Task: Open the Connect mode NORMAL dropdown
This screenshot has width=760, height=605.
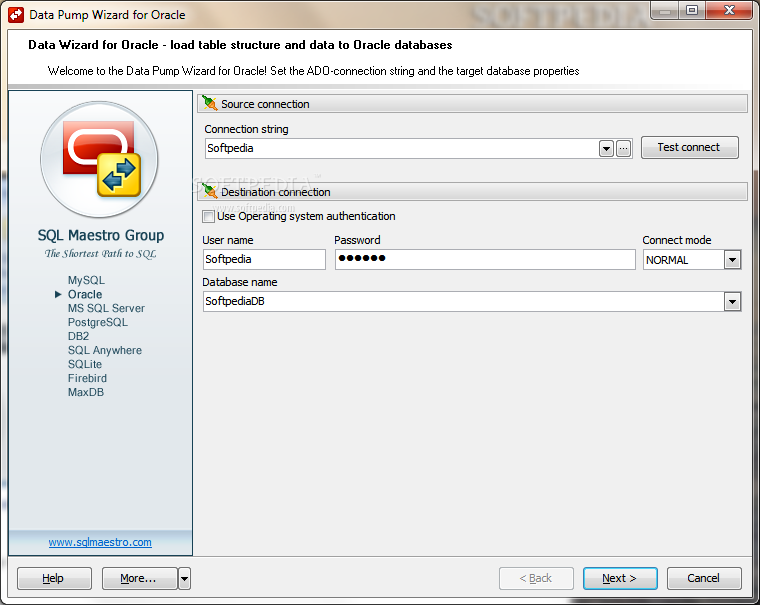Action: [x=732, y=260]
